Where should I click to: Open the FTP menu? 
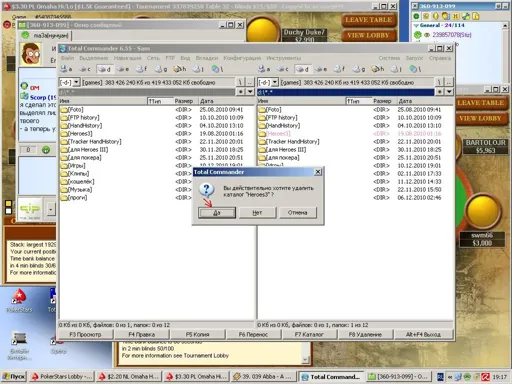point(170,58)
